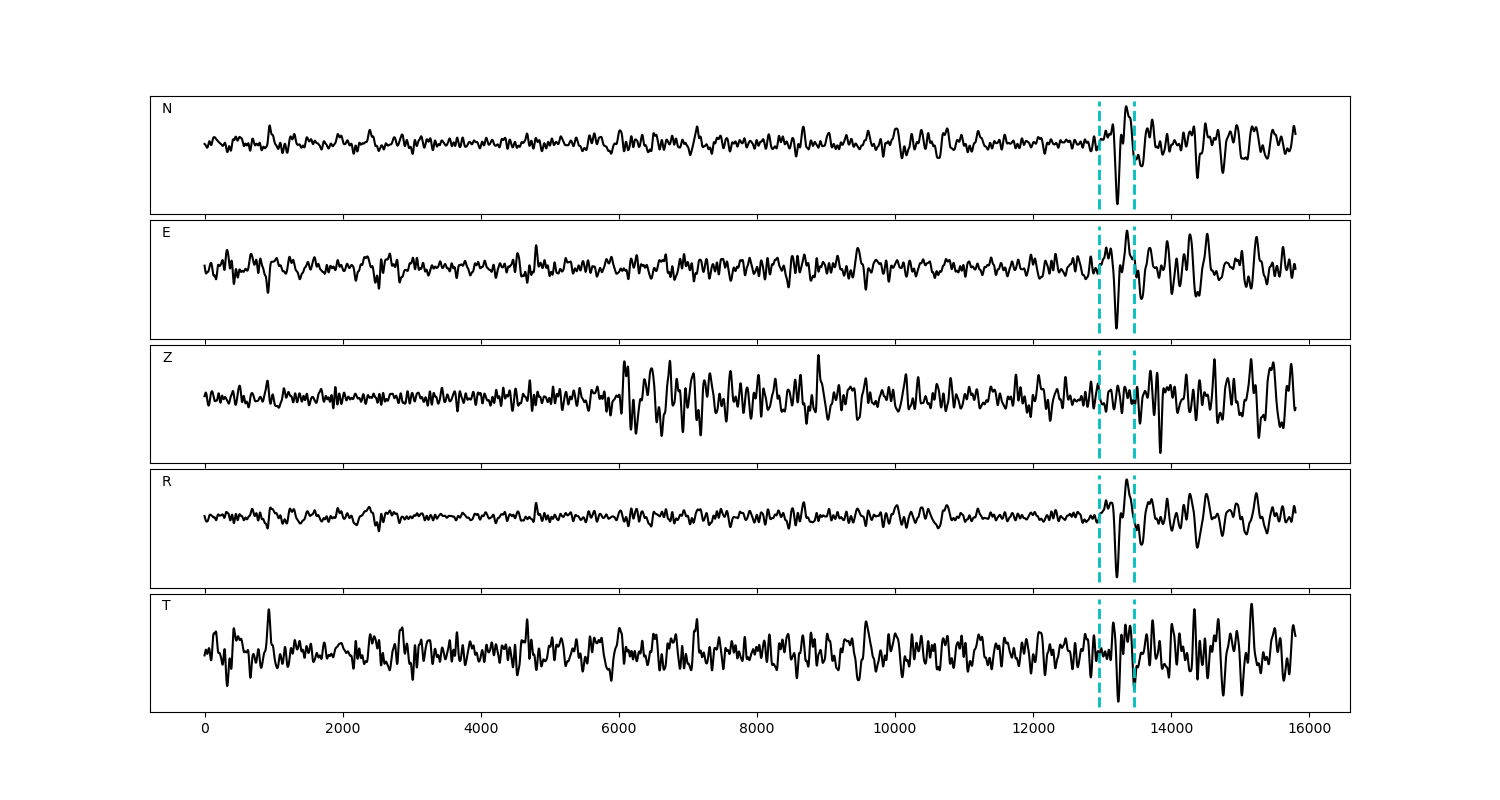The width and height of the screenshot is (1500, 800).
Task: Pick the first cyan dashed line in R panel
Action: coord(1099,550)
